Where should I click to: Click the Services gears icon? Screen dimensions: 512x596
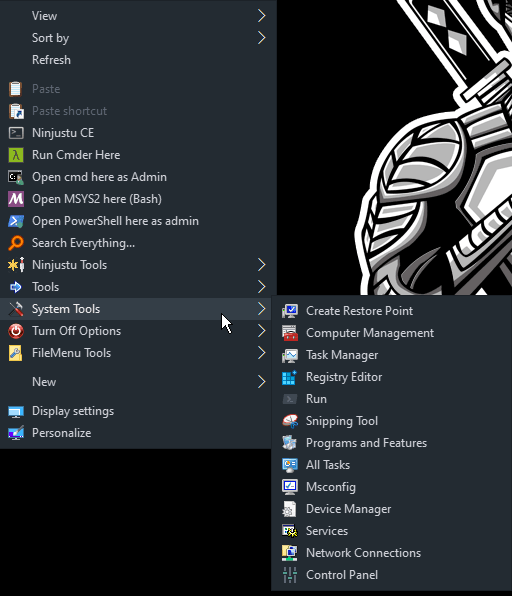(x=290, y=531)
